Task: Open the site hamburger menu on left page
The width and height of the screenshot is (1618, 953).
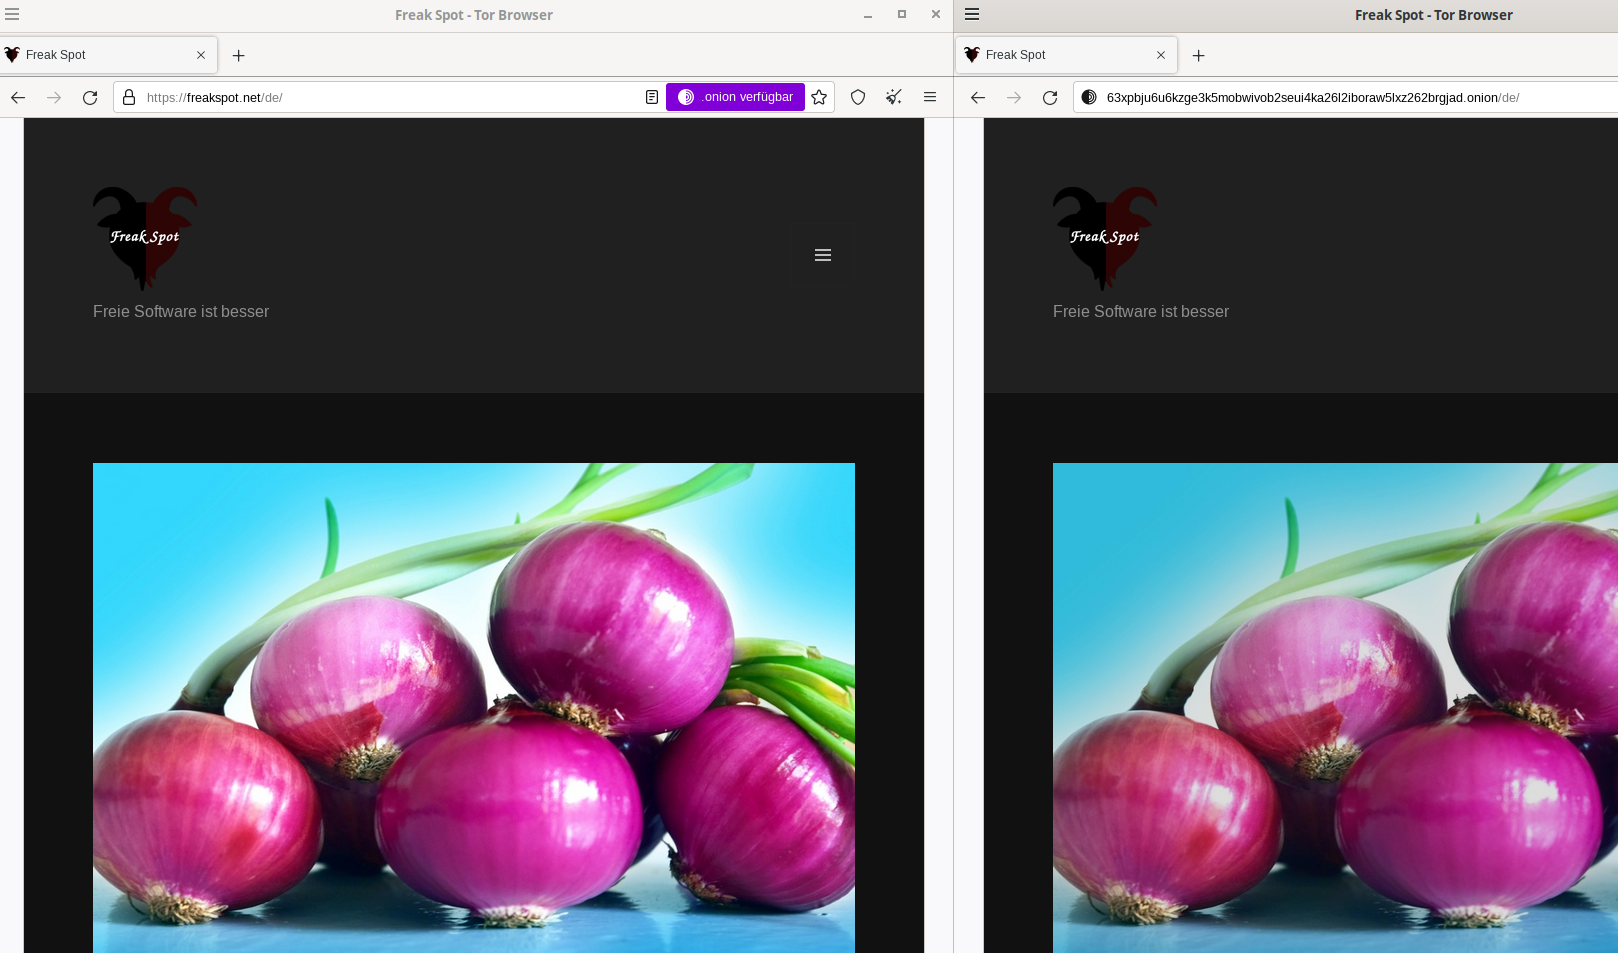Action: (823, 255)
